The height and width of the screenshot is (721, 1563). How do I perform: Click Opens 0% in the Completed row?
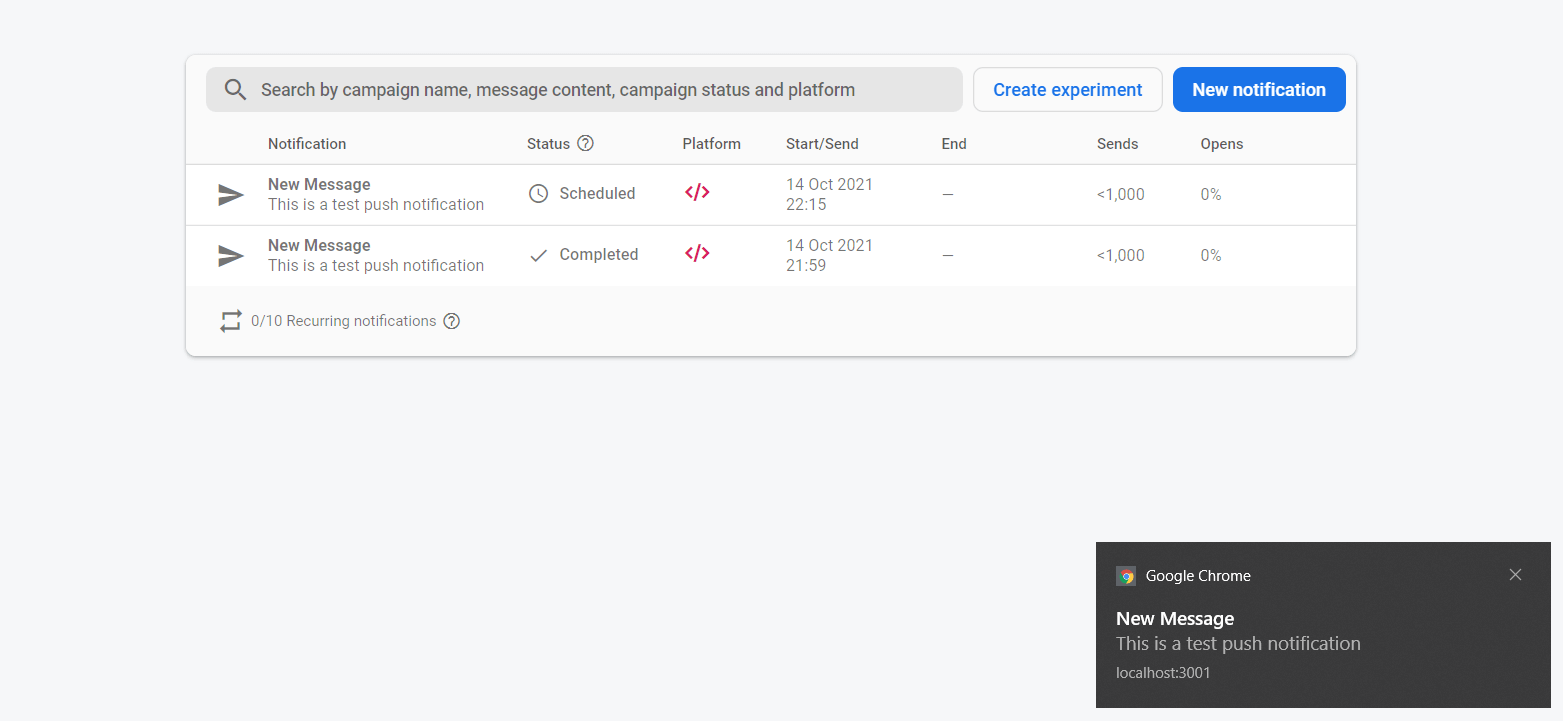(1211, 256)
